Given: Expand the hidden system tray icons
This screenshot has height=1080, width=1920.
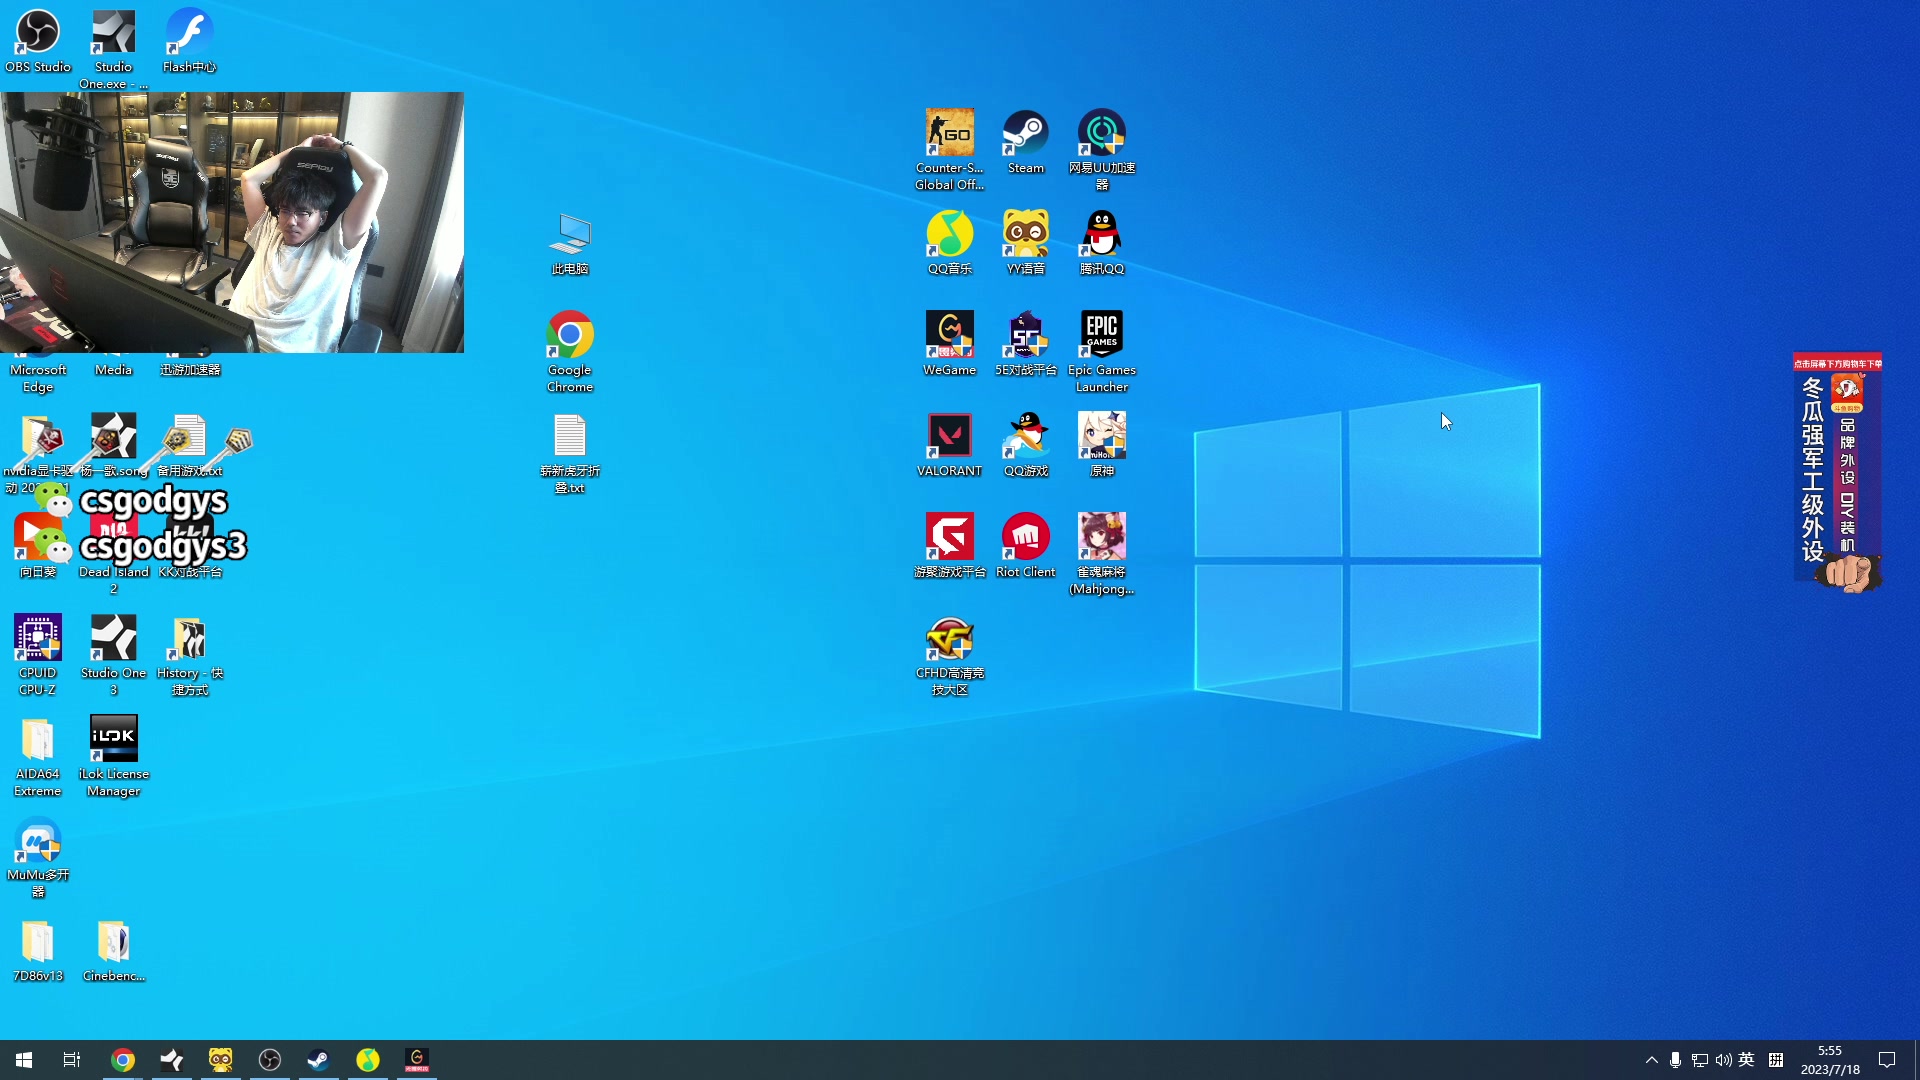Looking at the screenshot, I should (x=1651, y=1060).
